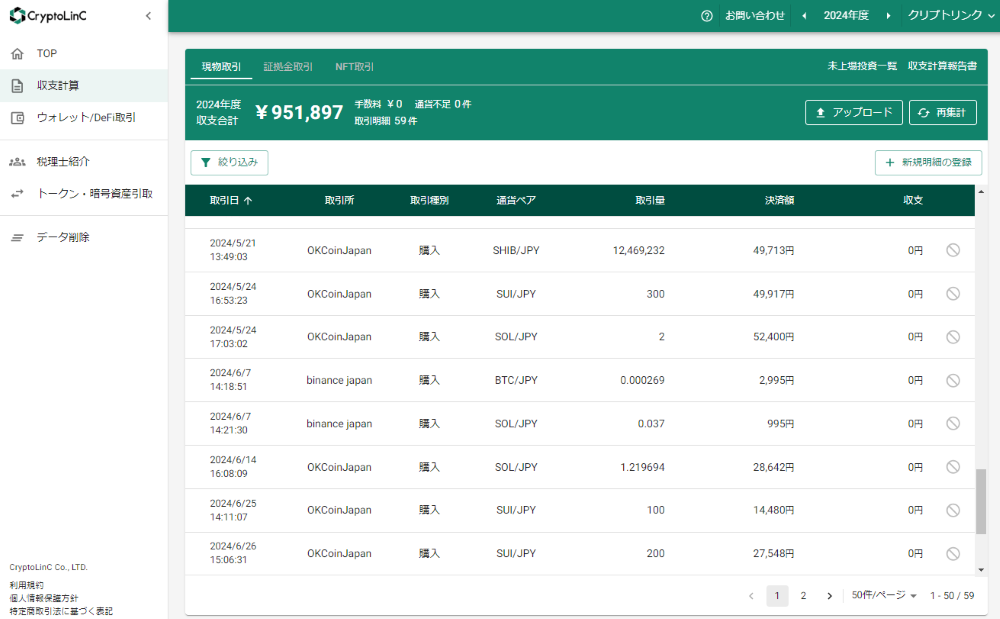Click the 再集計 recalculate button
1000x619 pixels.
[943, 112]
